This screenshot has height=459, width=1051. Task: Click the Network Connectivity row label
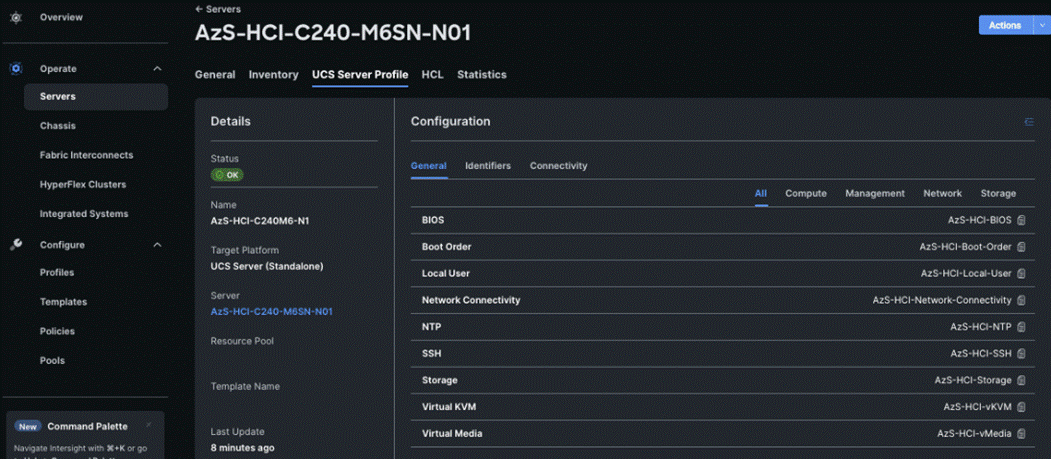471,300
